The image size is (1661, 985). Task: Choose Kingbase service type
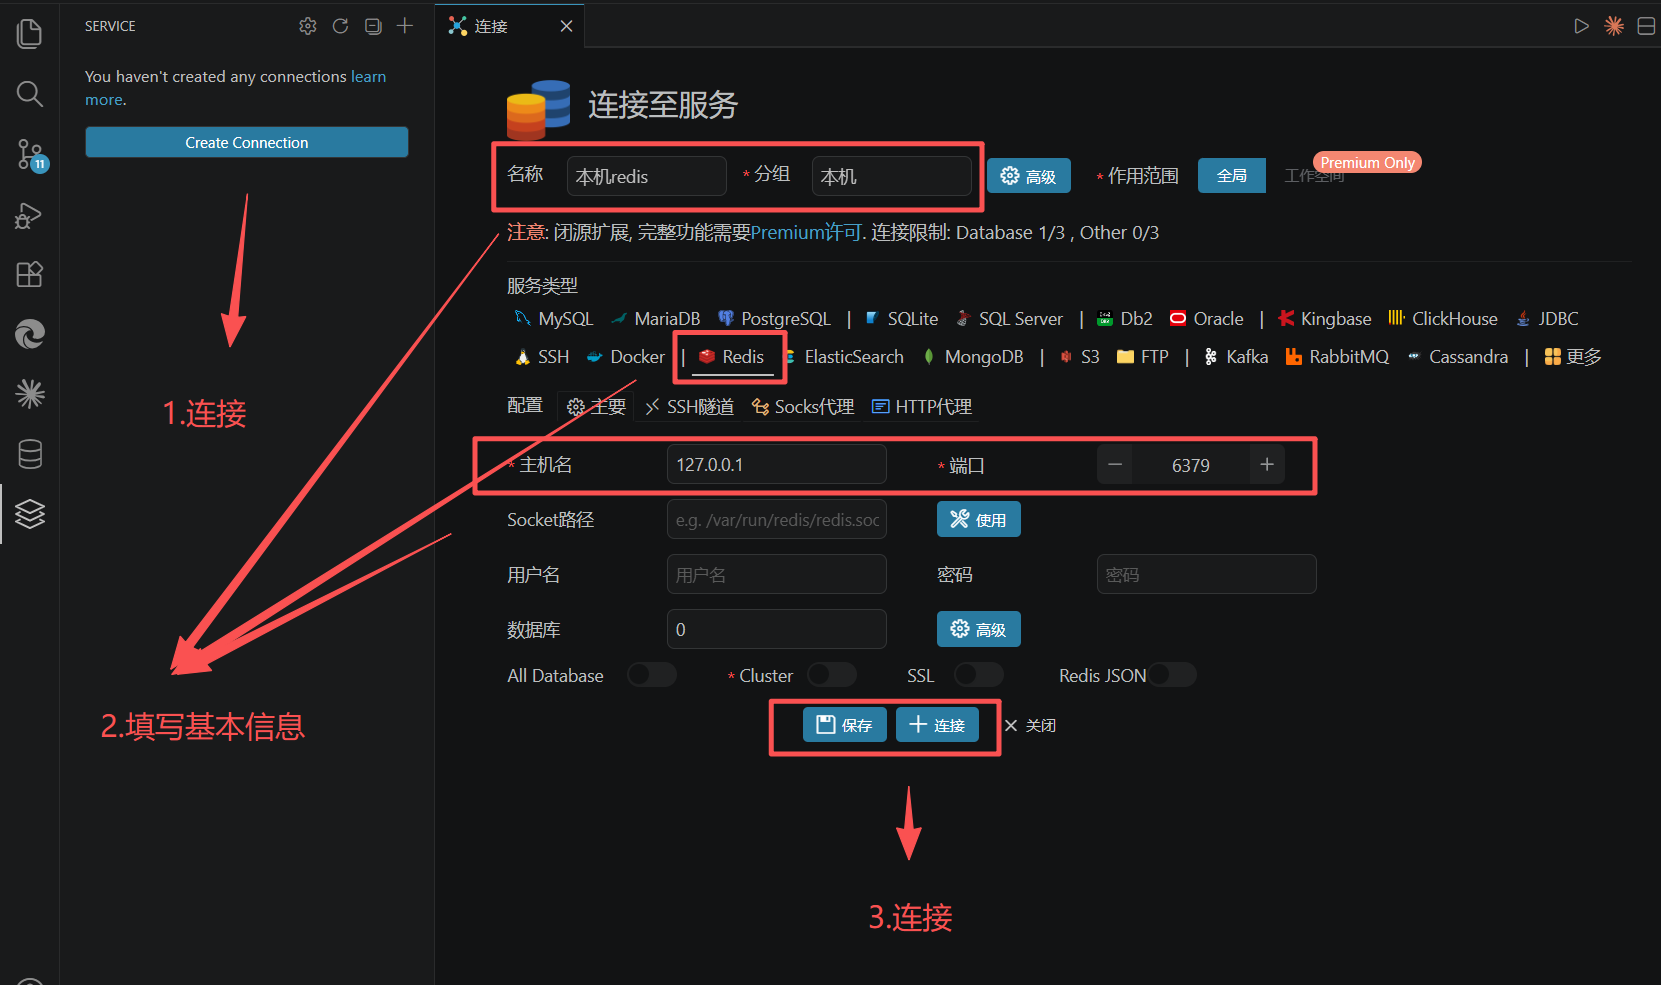pyautogui.click(x=1325, y=319)
